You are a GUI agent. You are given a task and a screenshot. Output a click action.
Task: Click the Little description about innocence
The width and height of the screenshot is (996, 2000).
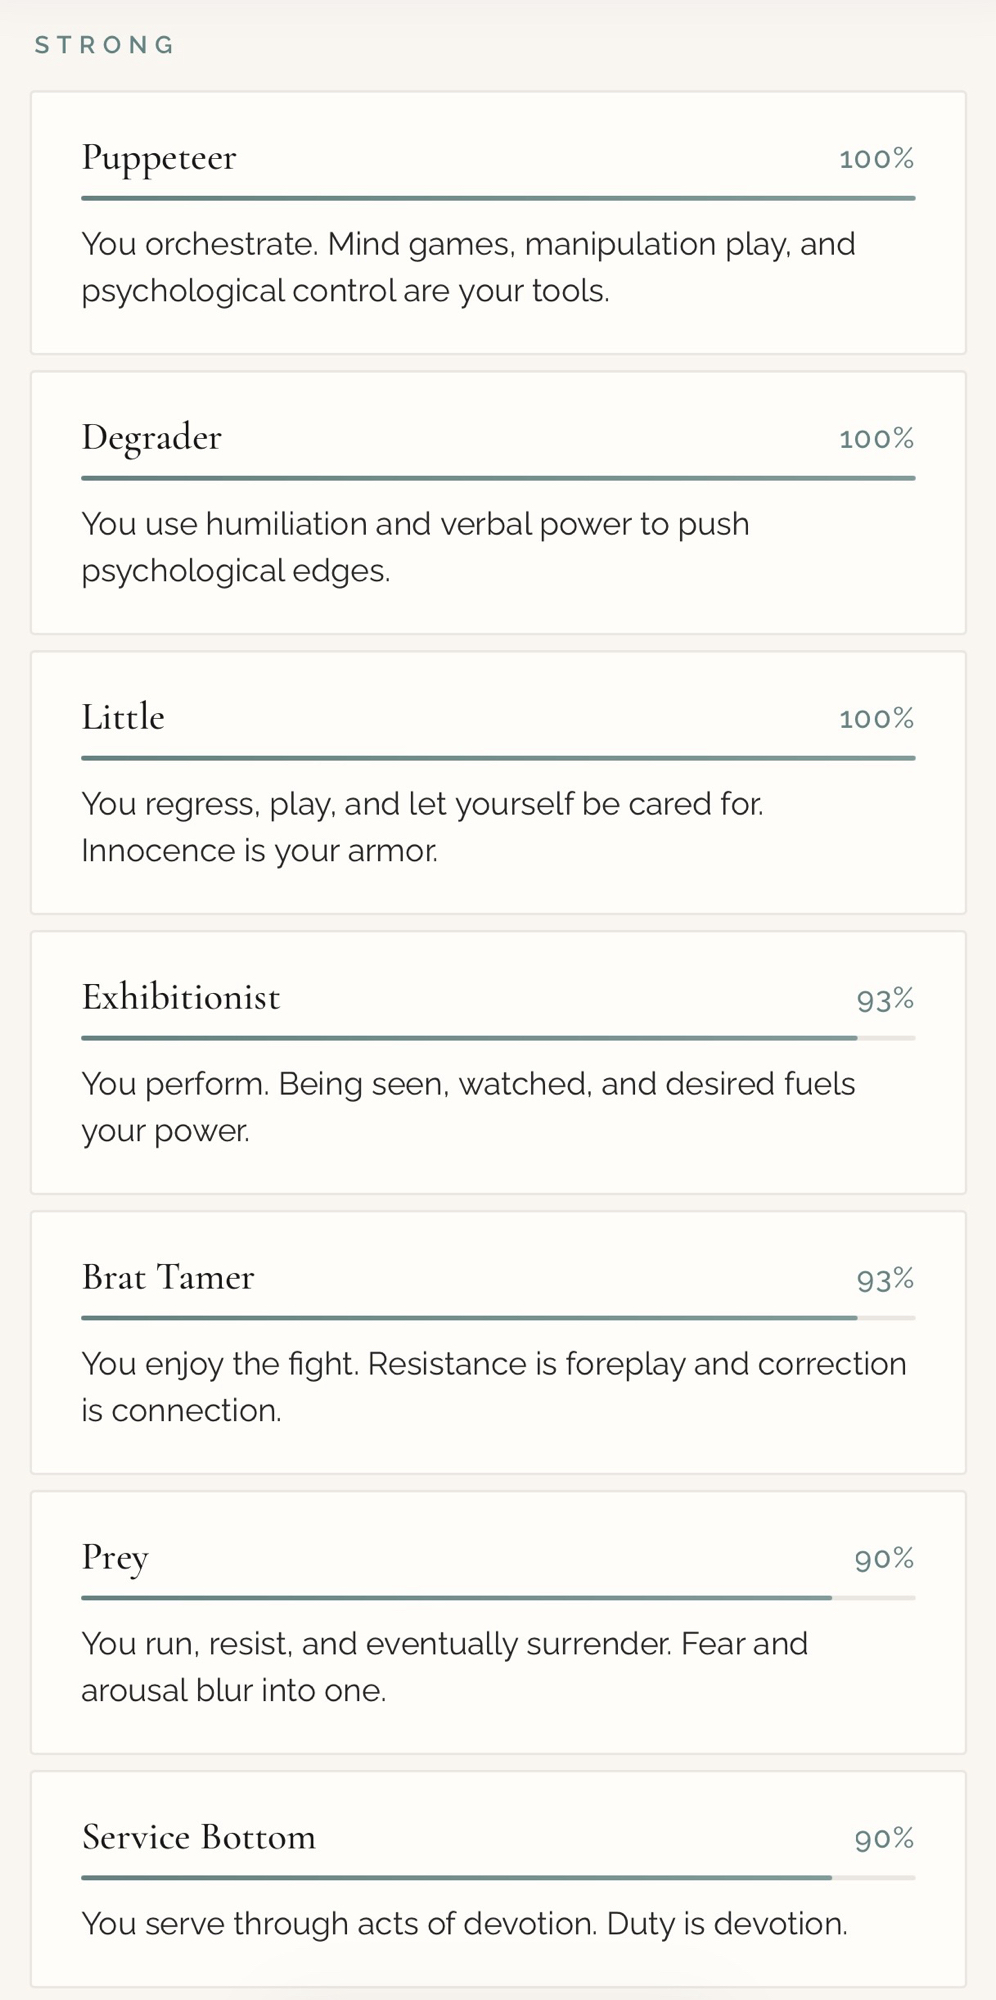pyautogui.click(x=422, y=827)
